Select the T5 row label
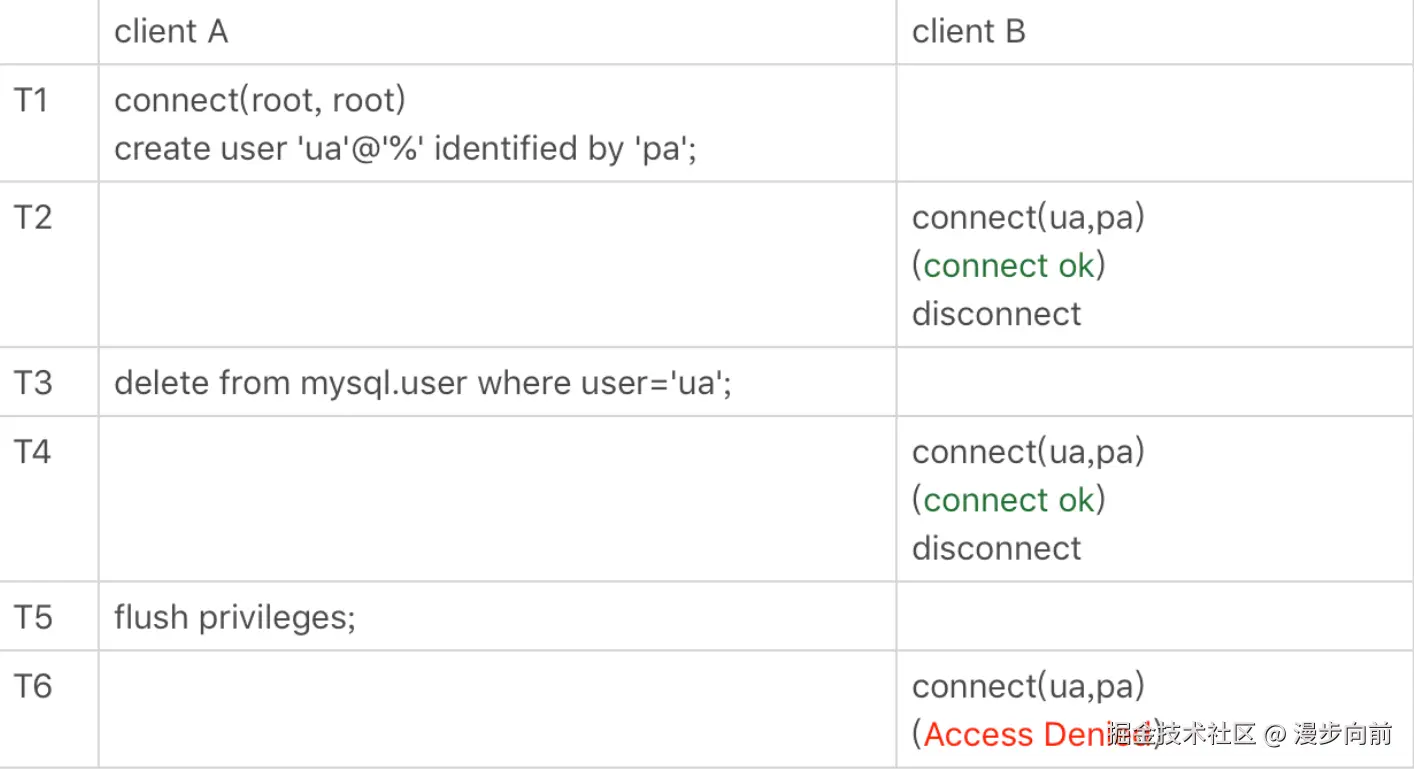Image resolution: width=1414 pixels, height=769 pixels. click(32, 617)
